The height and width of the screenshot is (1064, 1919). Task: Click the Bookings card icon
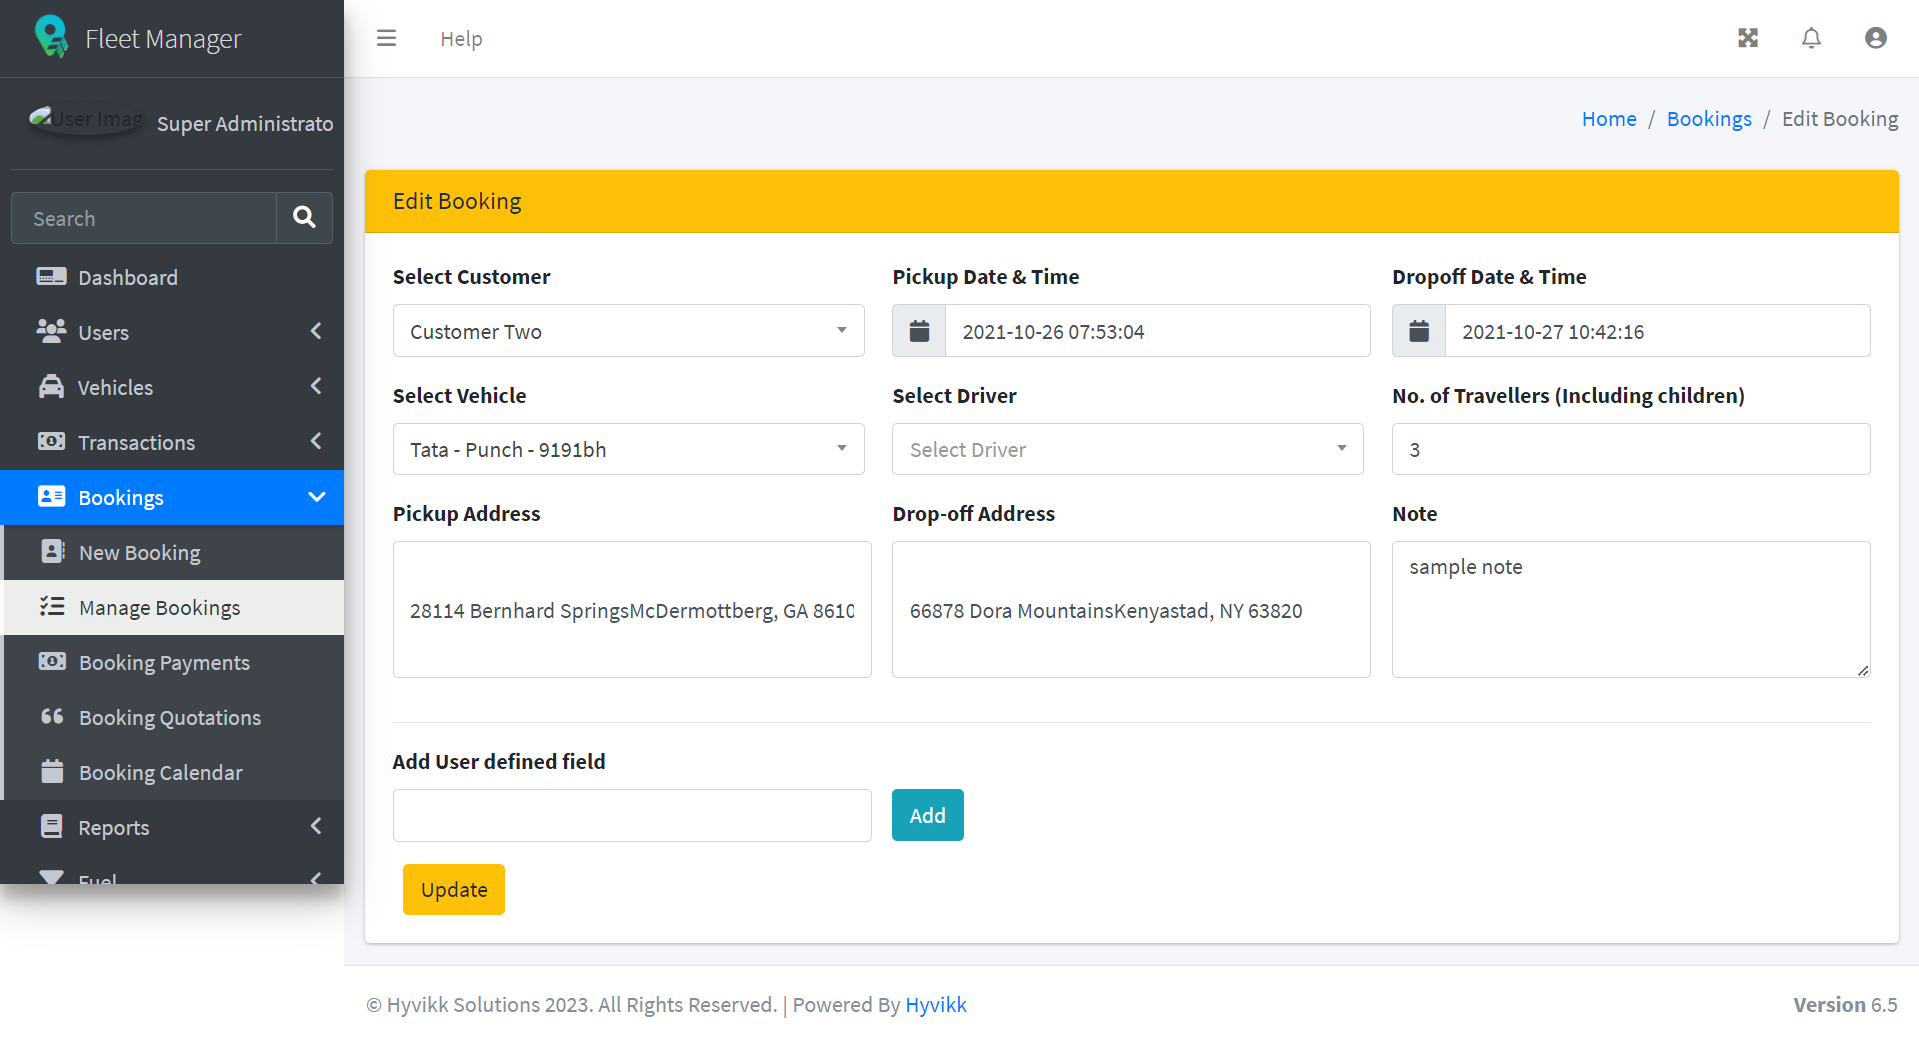click(51, 497)
